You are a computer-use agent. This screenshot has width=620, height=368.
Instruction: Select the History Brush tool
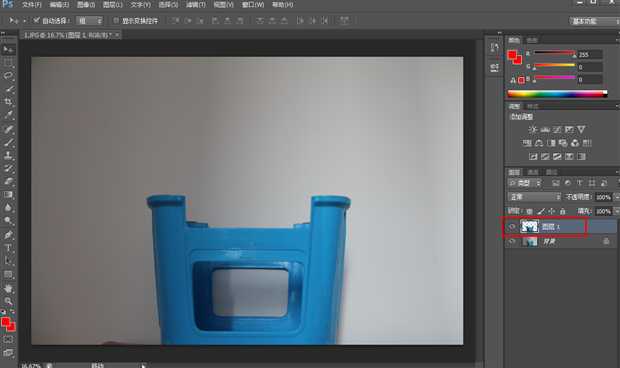8,168
